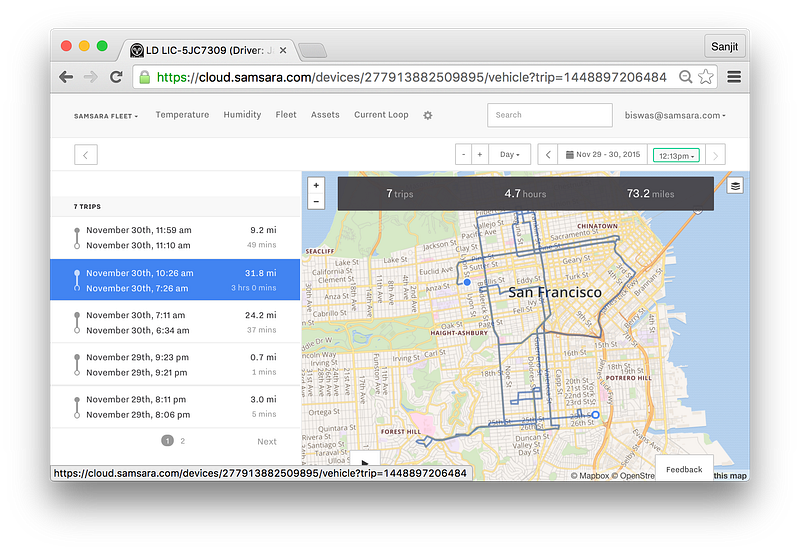Click the Mapbox attribution link
This screenshot has height=553, width=800.
pos(589,475)
